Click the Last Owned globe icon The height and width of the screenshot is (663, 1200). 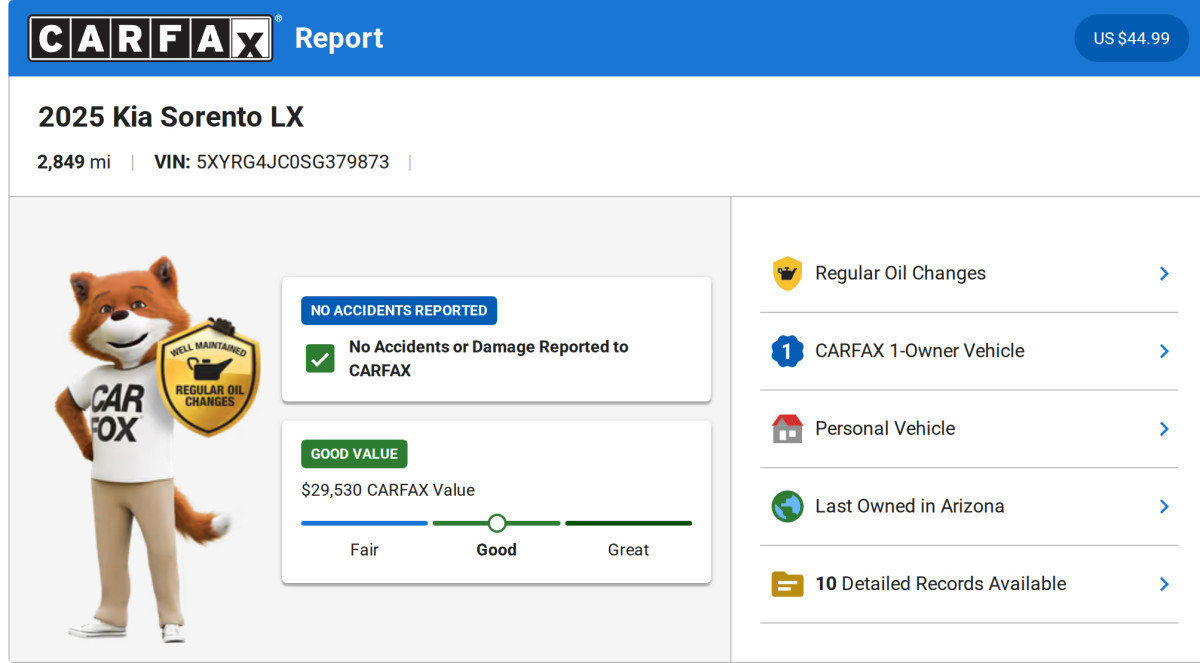[x=787, y=506]
